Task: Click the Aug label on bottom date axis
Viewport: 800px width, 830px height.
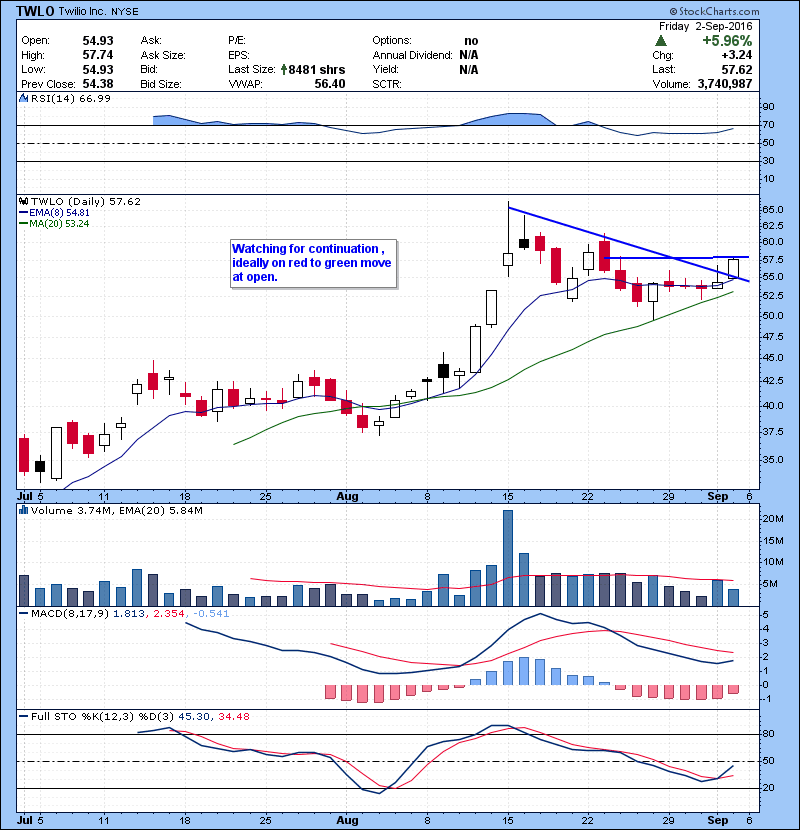Action: (x=347, y=820)
